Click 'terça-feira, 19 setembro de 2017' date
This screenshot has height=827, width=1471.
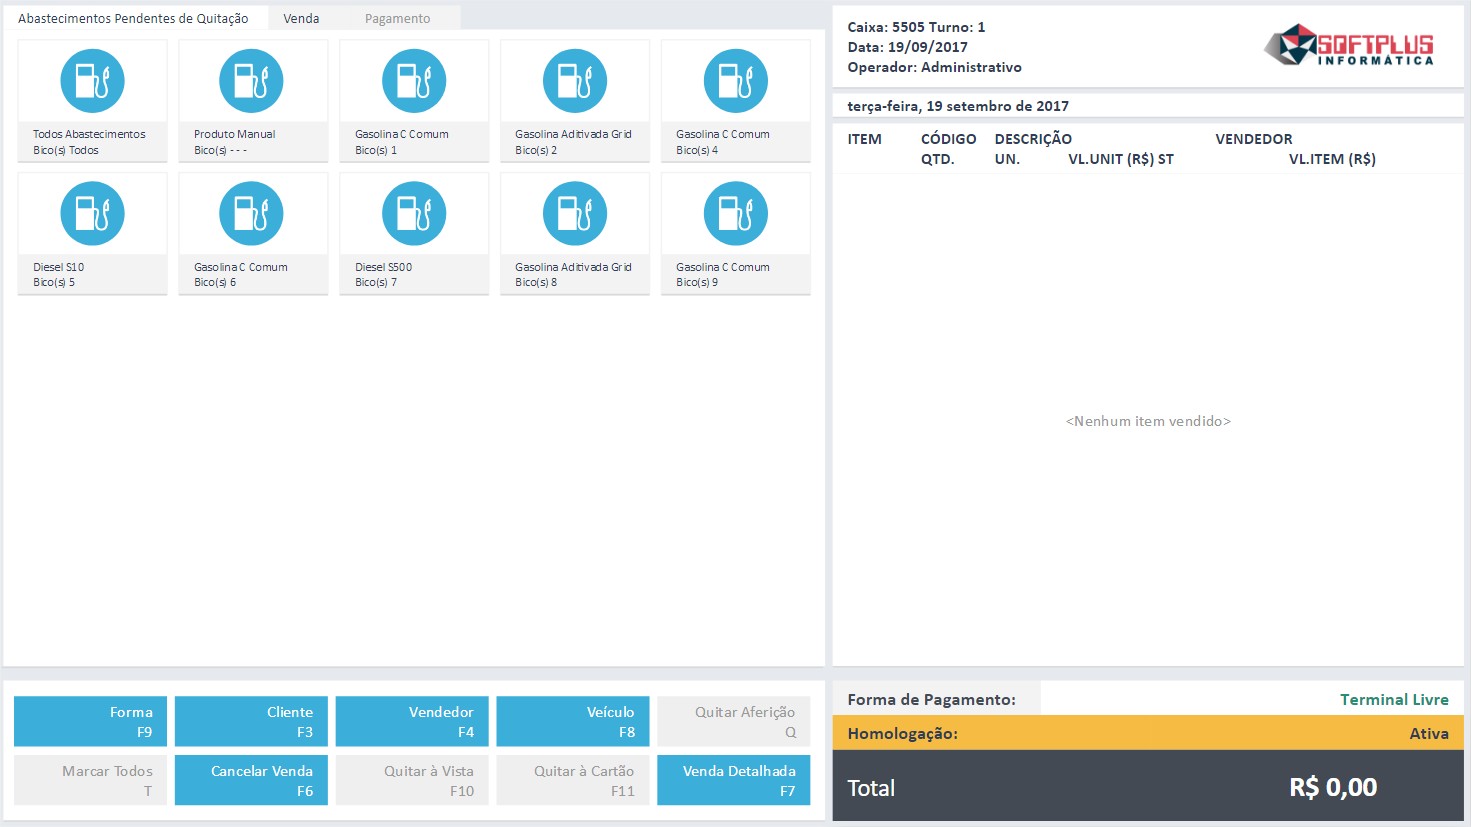pos(958,106)
